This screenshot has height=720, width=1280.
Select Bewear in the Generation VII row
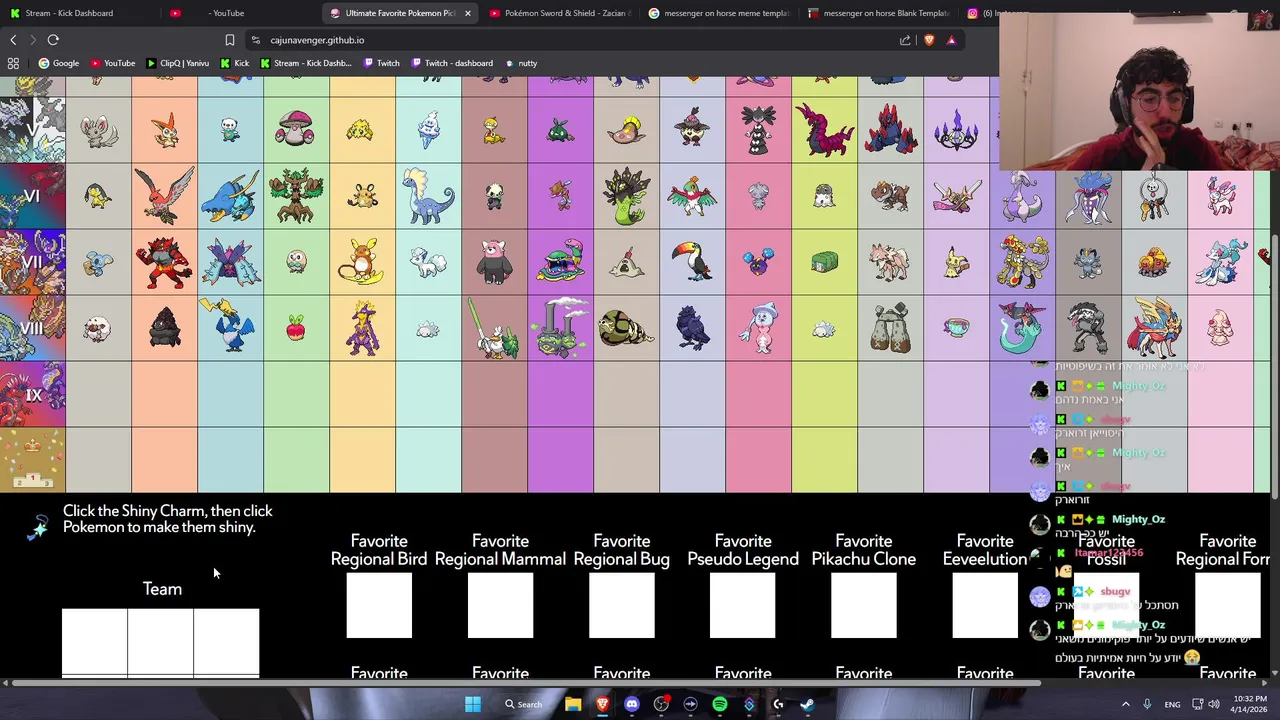(x=494, y=262)
